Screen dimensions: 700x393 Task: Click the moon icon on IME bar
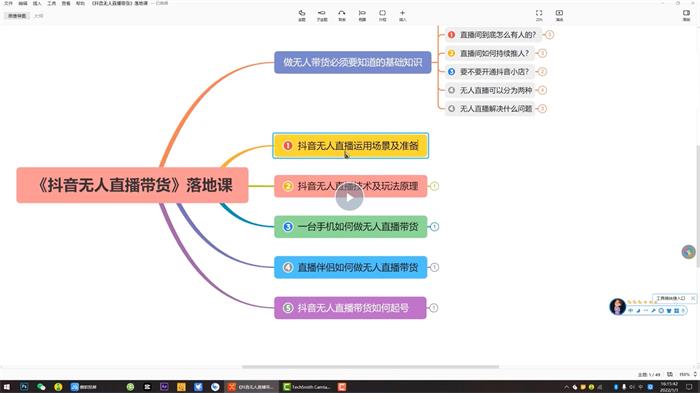pyautogui.click(x=638, y=310)
